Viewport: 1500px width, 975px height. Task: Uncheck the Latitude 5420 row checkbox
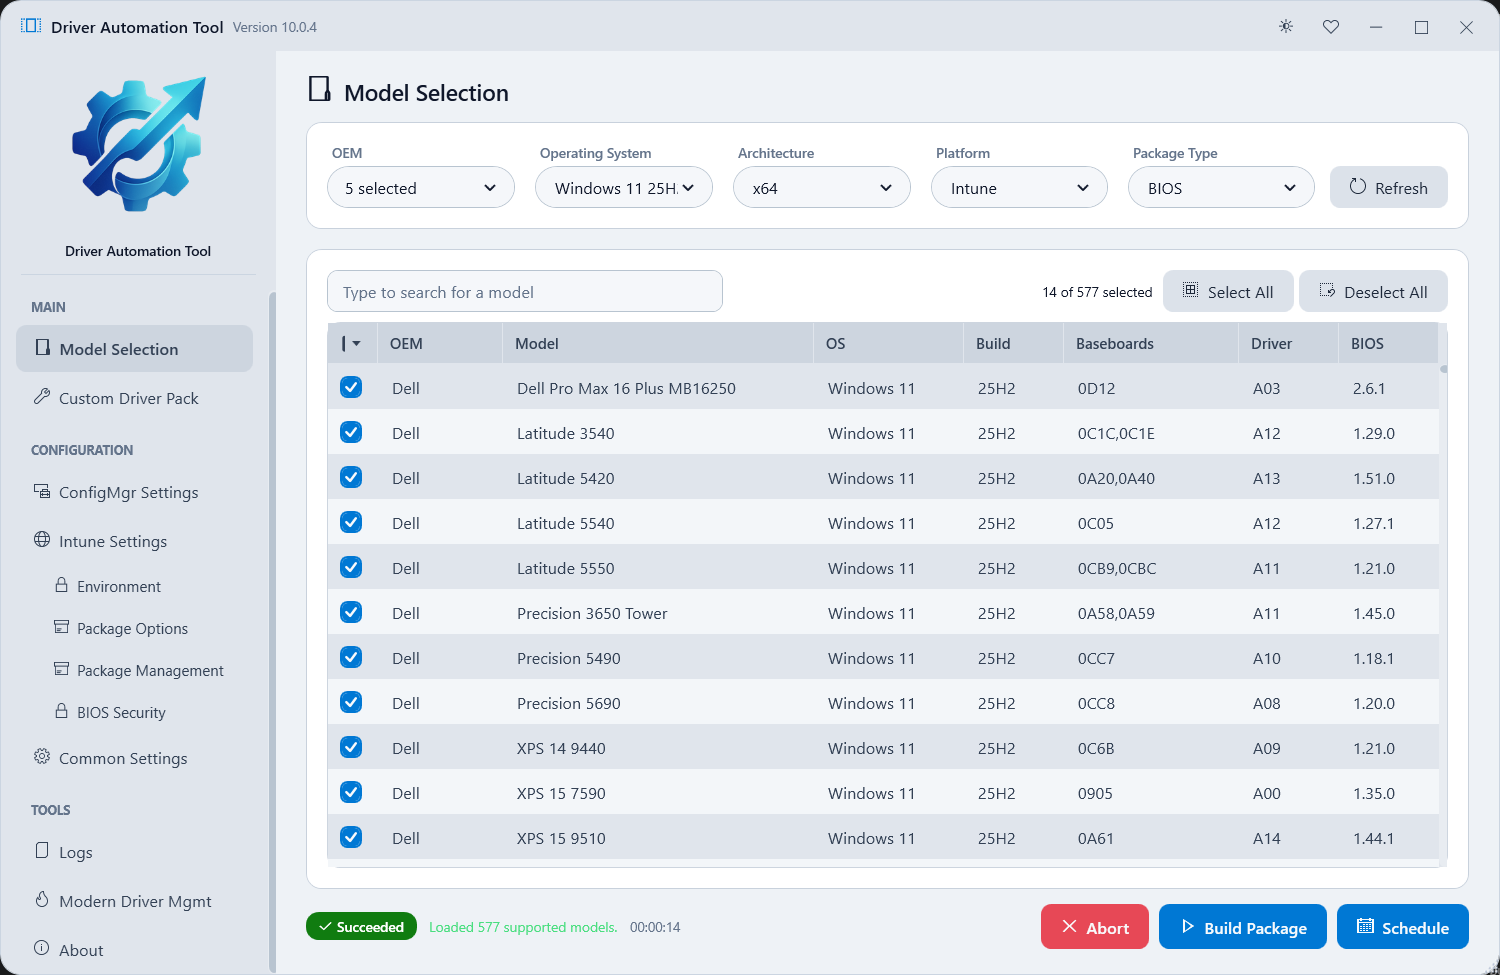click(x=351, y=477)
